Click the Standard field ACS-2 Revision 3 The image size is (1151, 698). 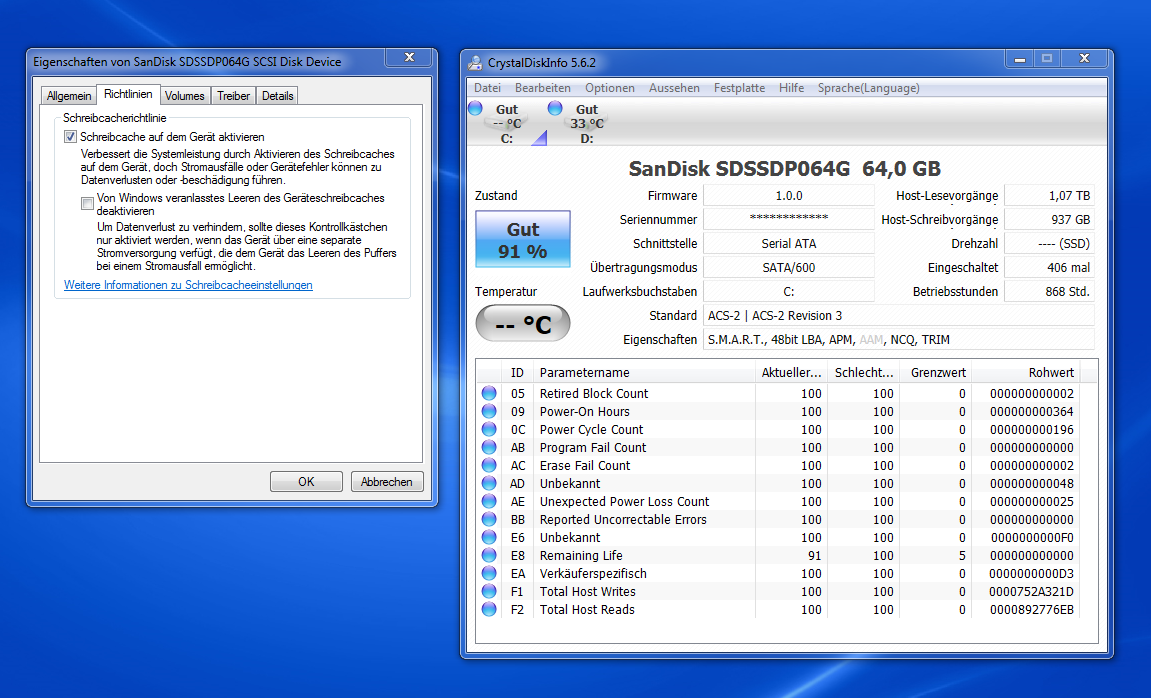[x=898, y=315]
